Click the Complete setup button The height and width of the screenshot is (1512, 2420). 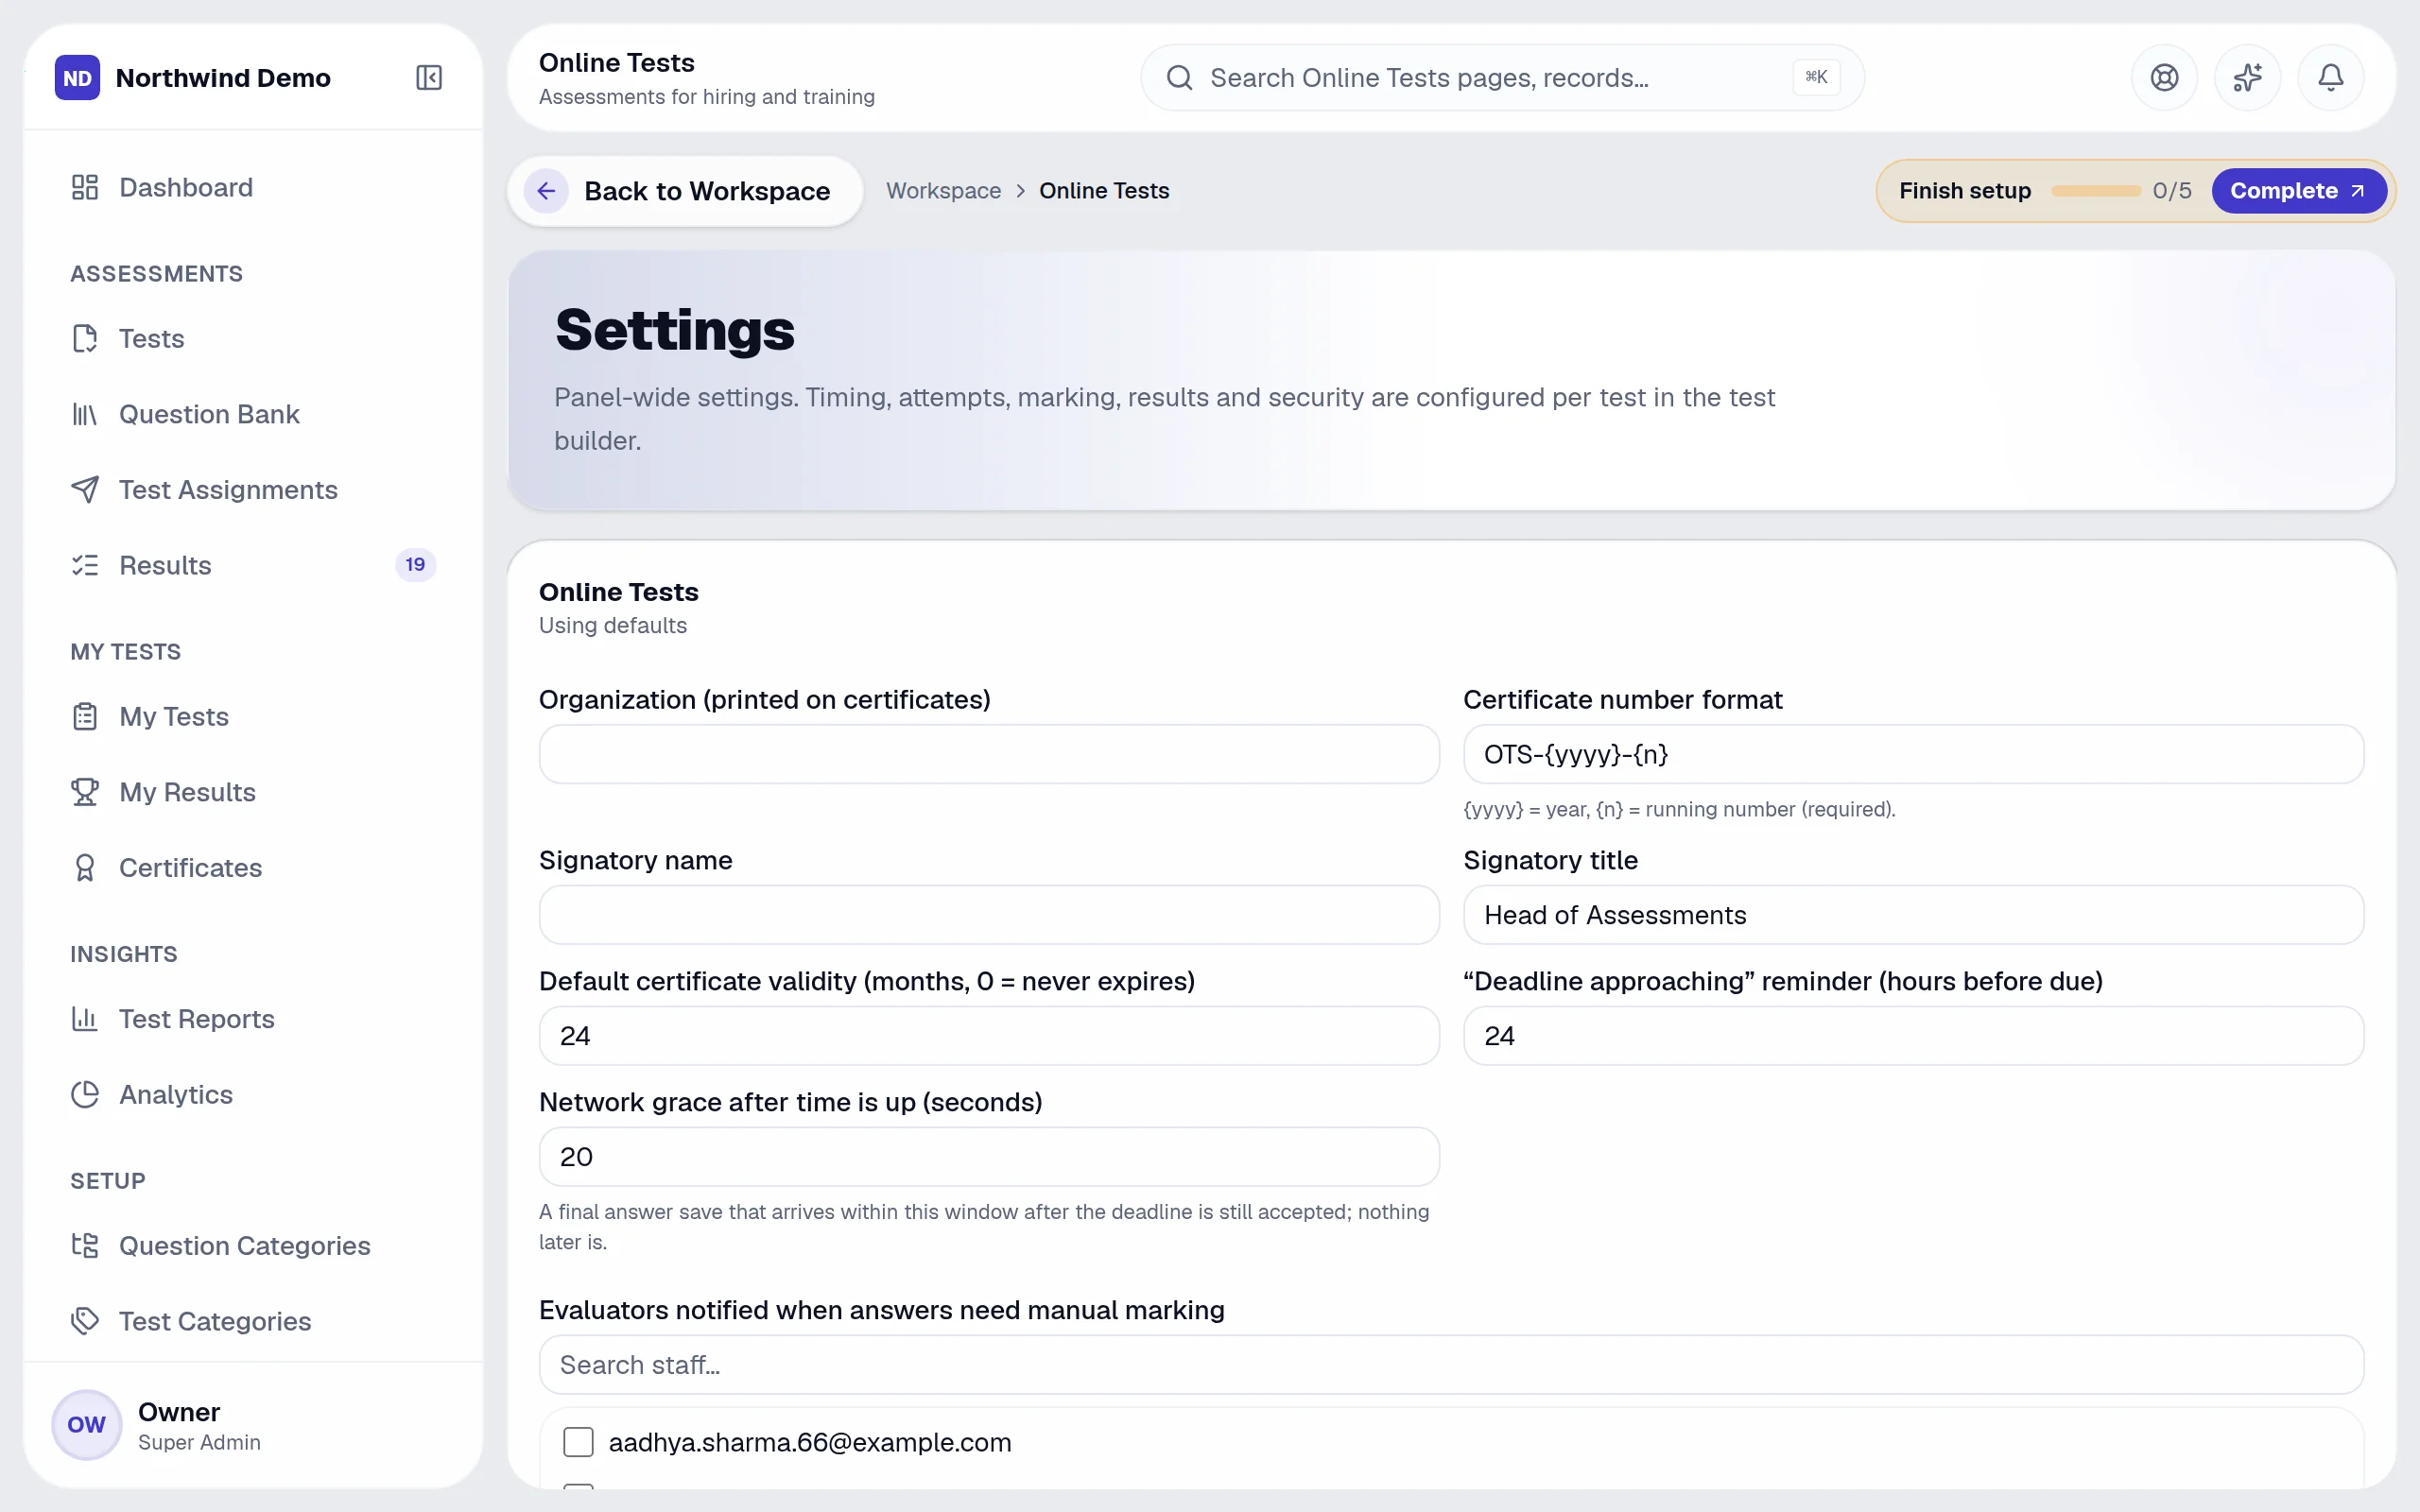[2298, 191]
